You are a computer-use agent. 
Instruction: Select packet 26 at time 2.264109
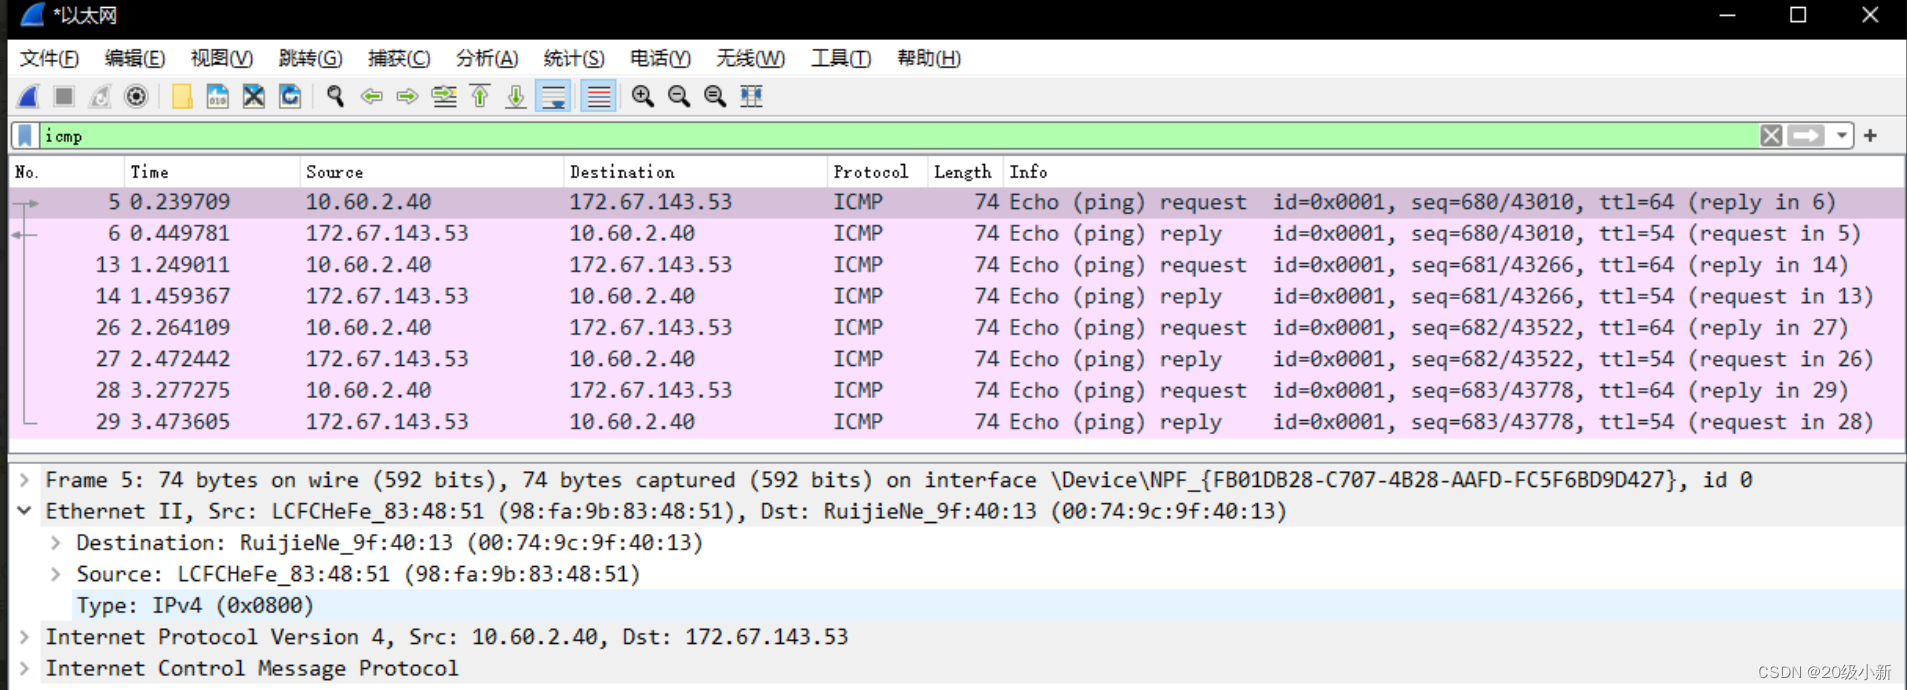click(x=956, y=327)
